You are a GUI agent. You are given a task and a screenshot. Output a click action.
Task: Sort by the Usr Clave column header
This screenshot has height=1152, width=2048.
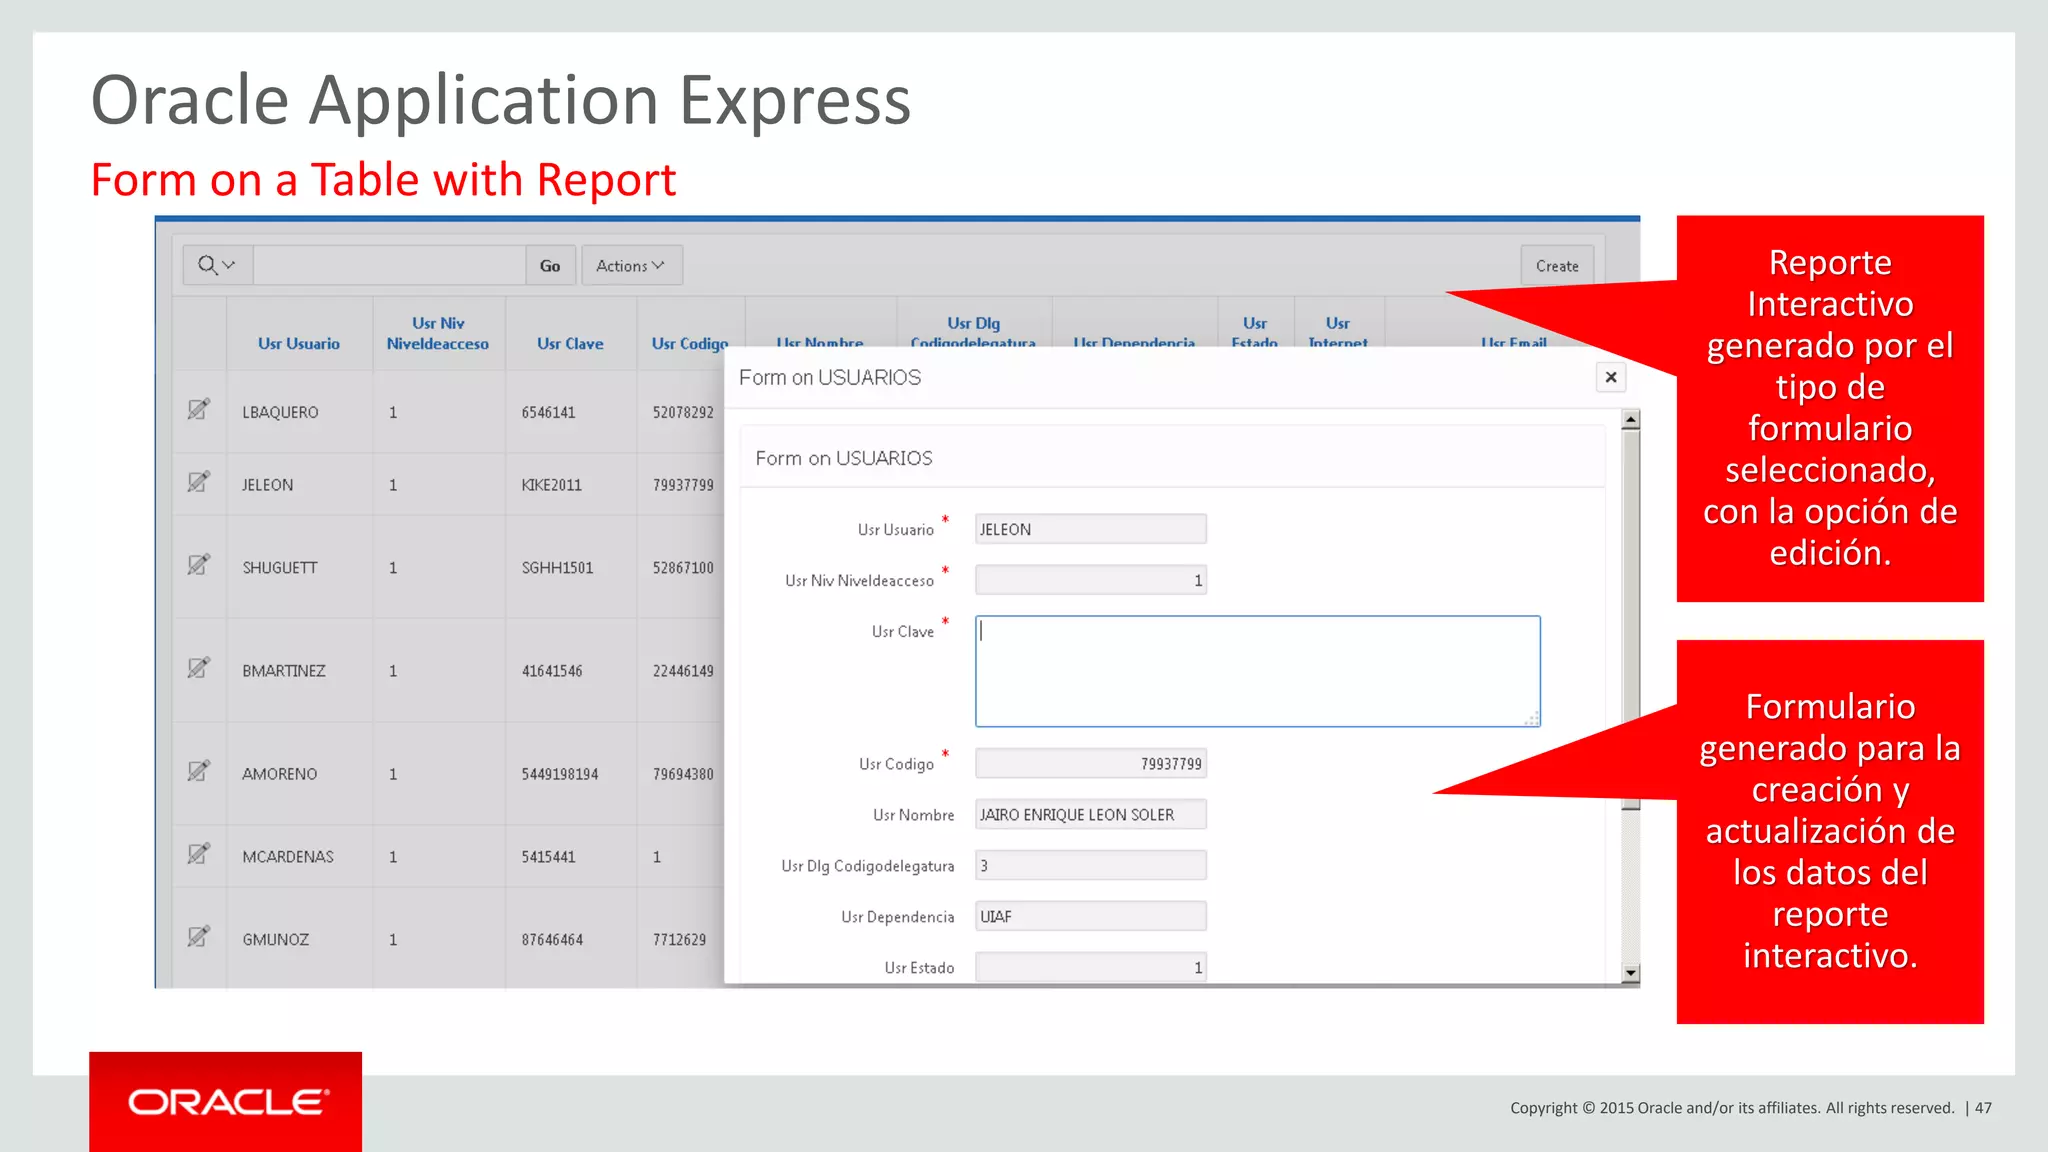pyautogui.click(x=570, y=343)
